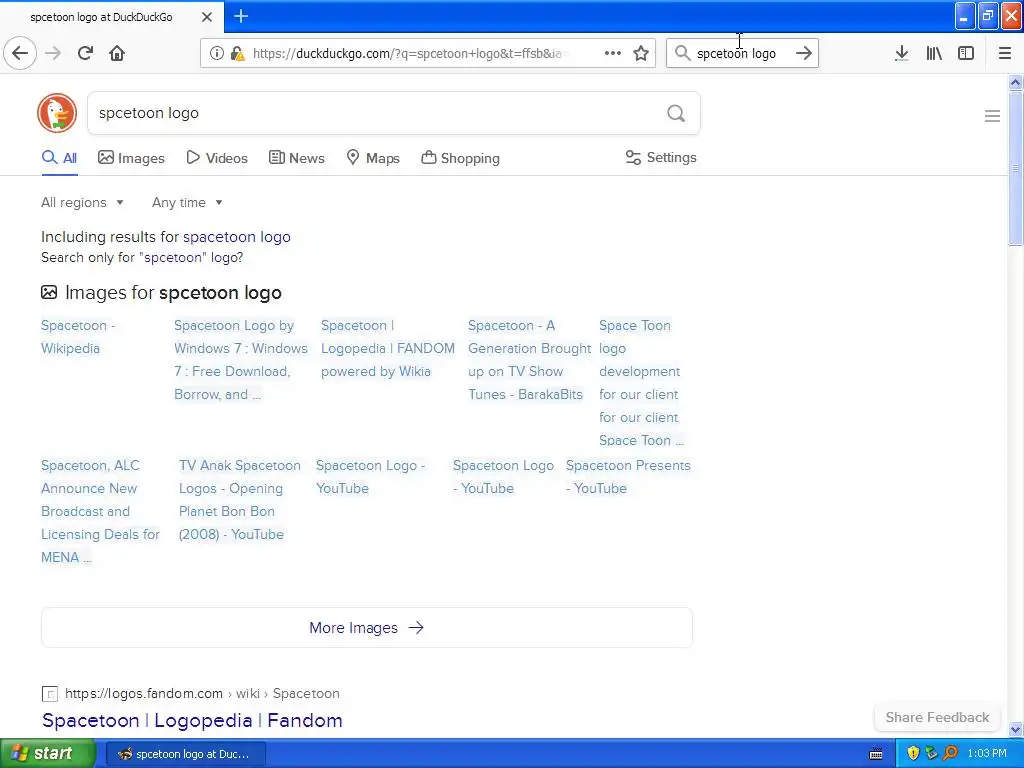Switch to the All results tab
The width and height of the screenshot is (1024, 768).
[59, 158]
